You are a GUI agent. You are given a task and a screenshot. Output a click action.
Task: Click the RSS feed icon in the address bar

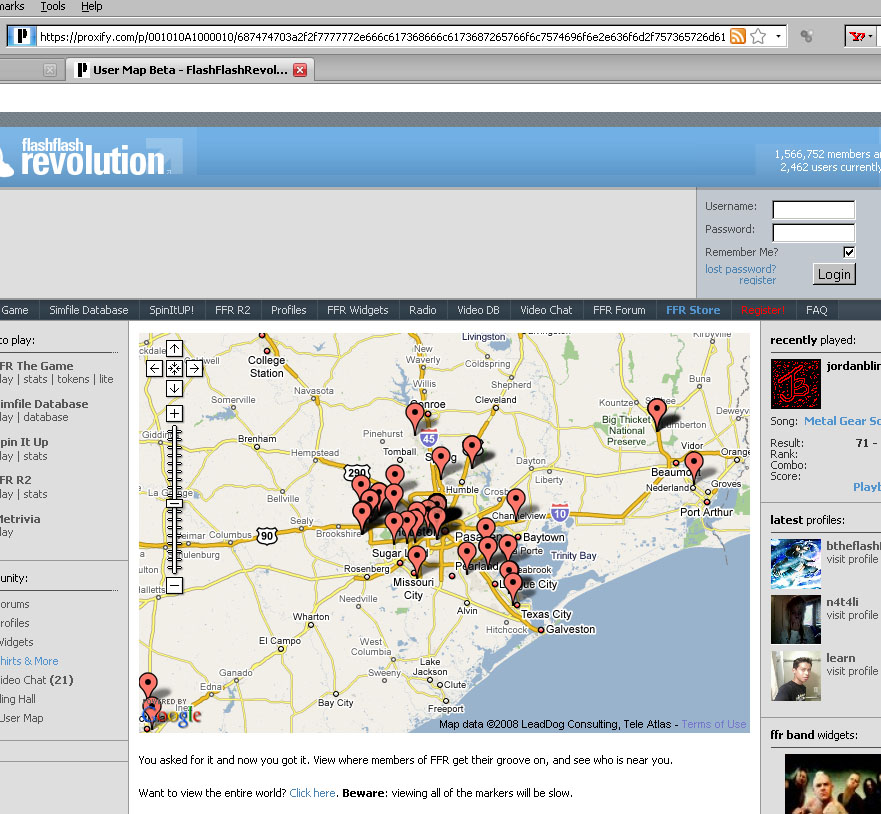click(x=738, y=37)
